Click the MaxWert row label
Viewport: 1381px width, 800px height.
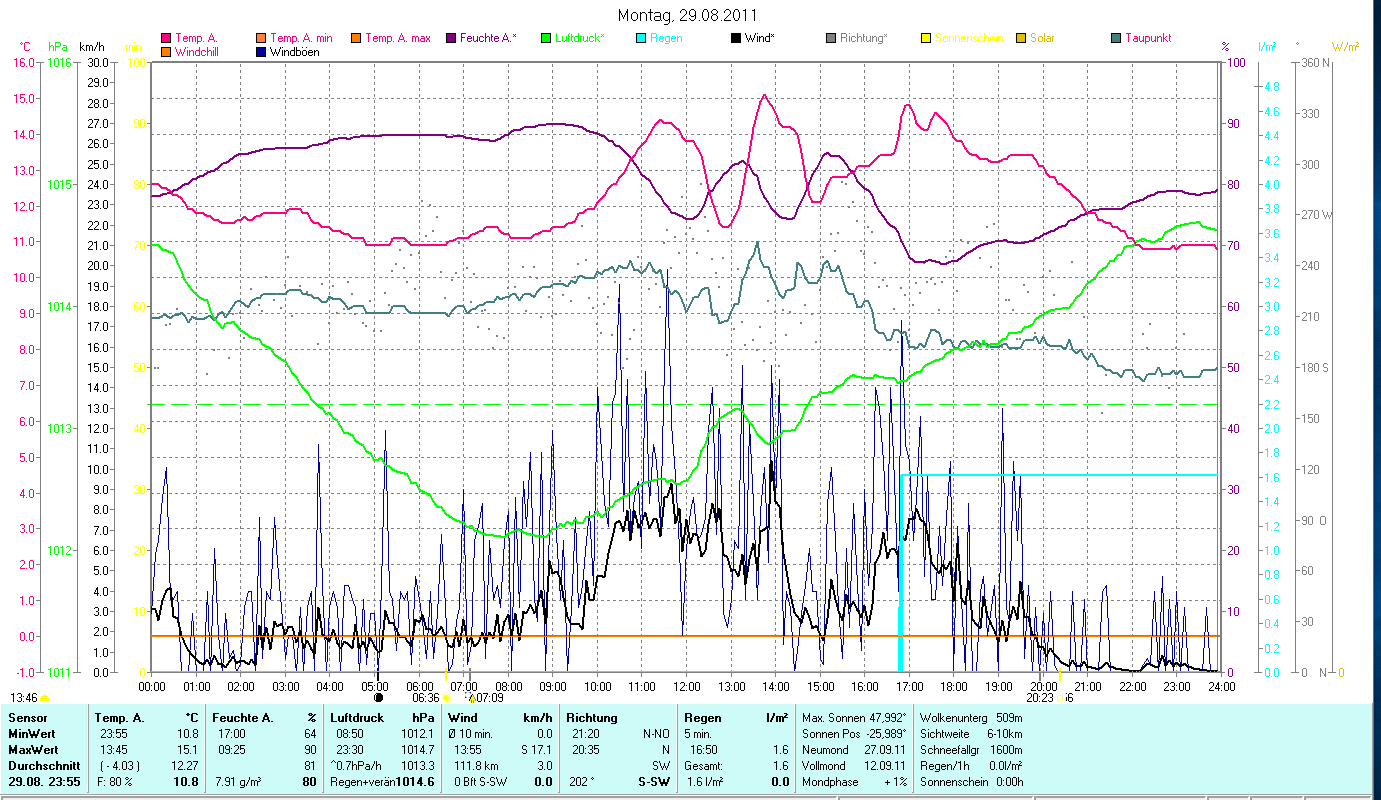32,749
